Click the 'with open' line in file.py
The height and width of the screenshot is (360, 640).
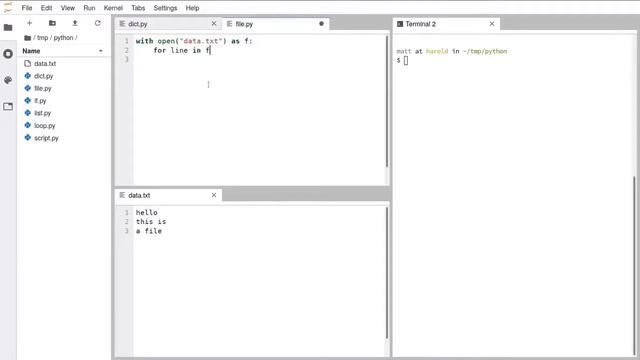click(x=194, y=41)
